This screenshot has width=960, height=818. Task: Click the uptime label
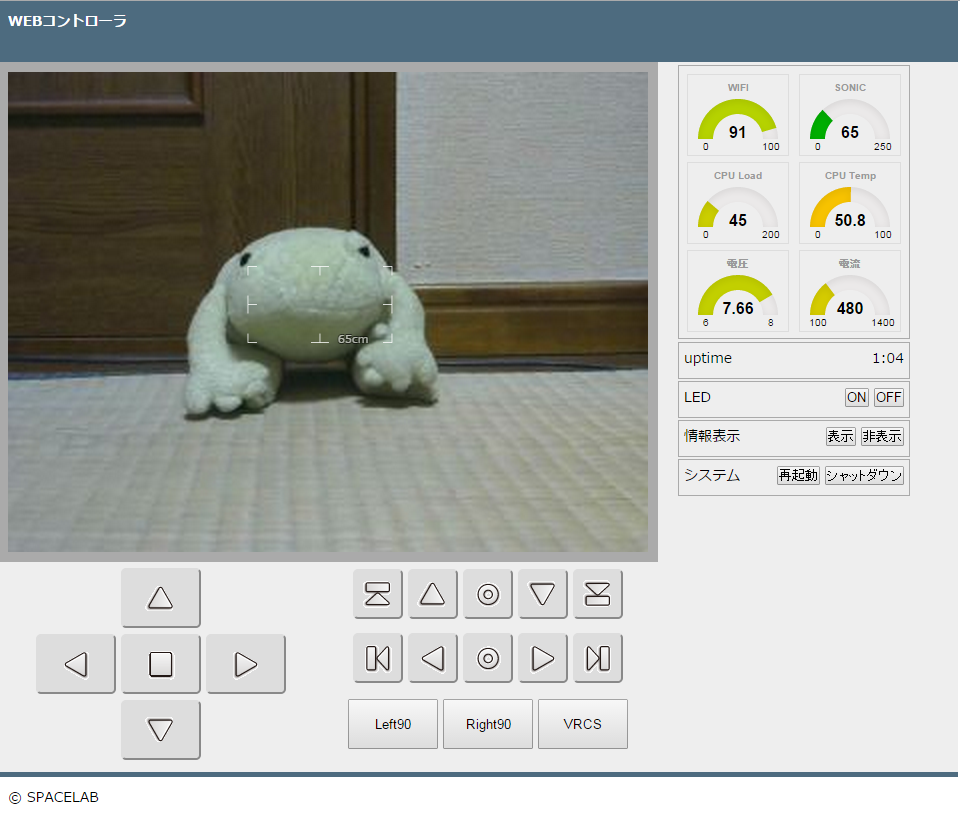pos(708,358)
